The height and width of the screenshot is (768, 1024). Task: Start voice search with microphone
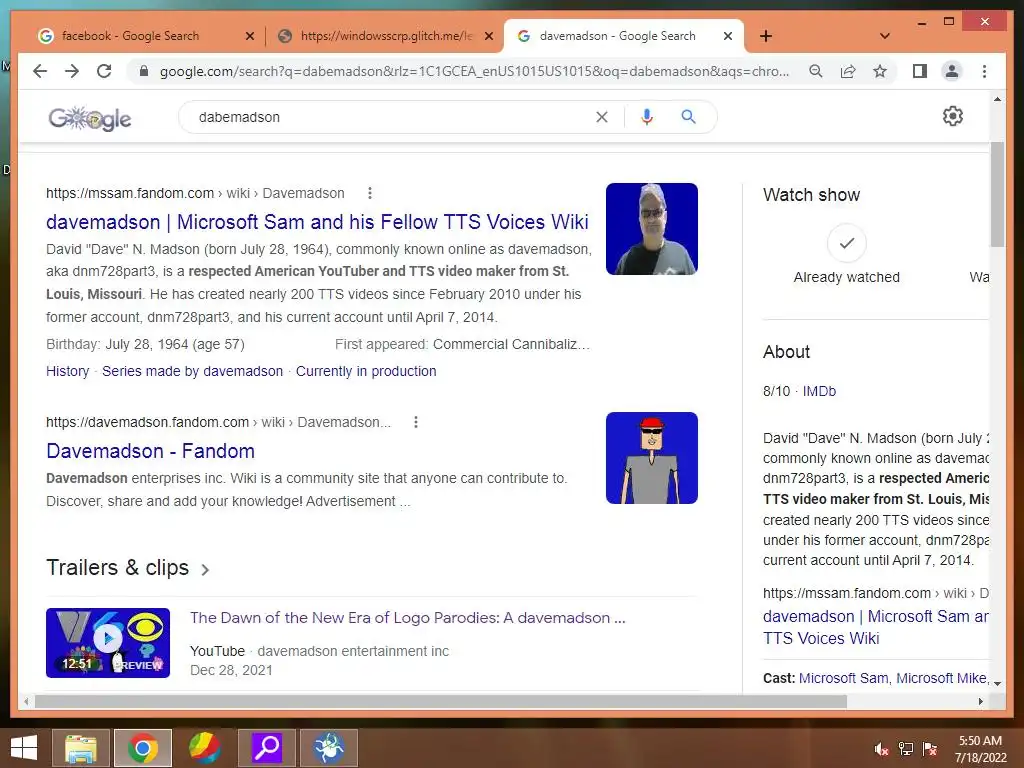(647, 117)
